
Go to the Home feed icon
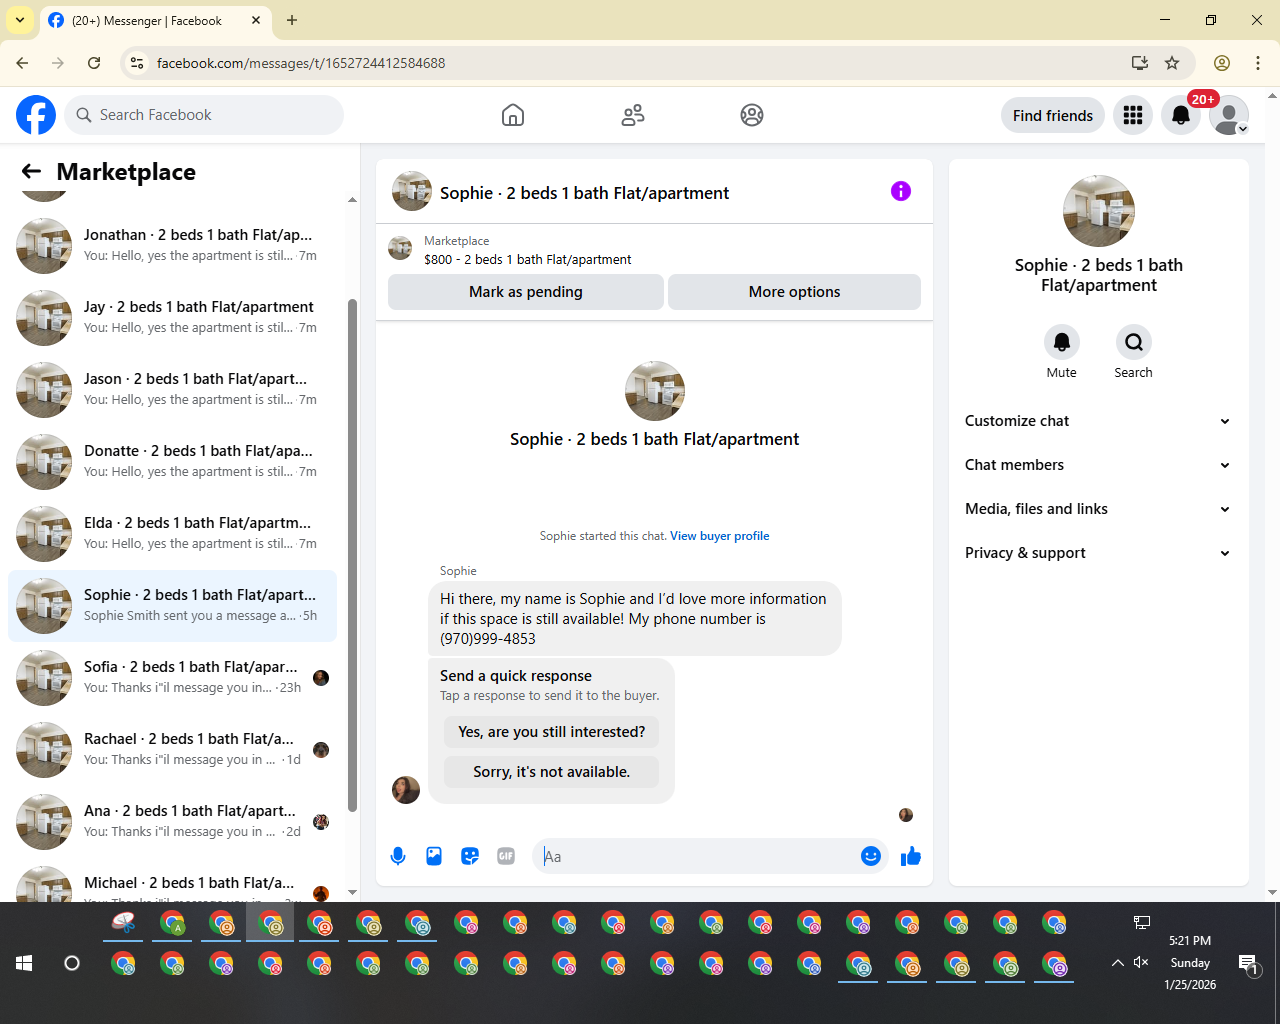pyautogui.click(x=513, y=115)
